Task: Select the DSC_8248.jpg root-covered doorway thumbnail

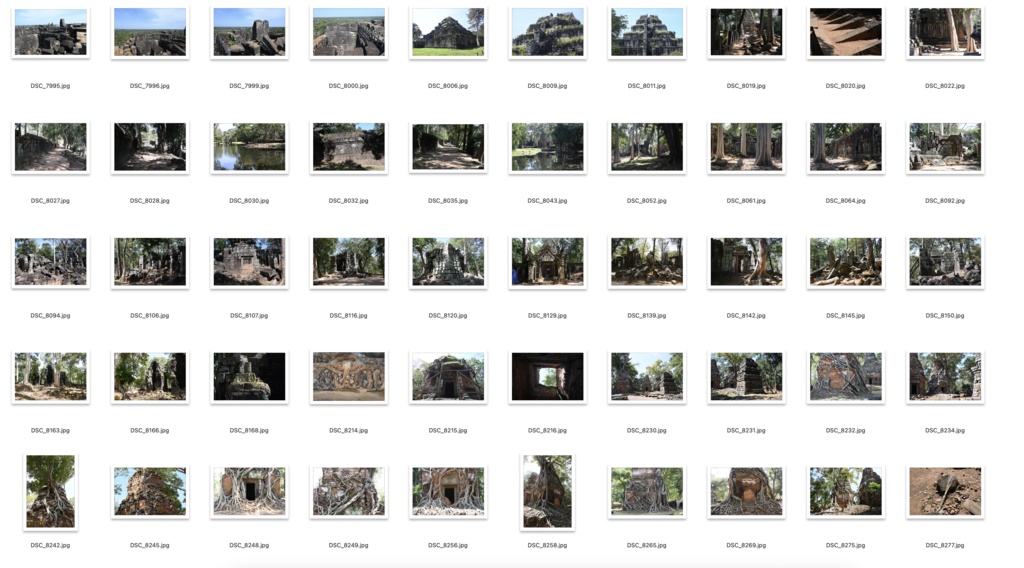Action: tap(249, 492)
